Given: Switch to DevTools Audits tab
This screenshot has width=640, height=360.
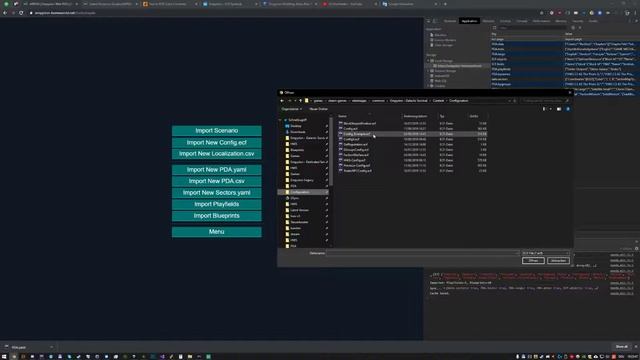Looking at the screenshot, I should pos(593,21).
